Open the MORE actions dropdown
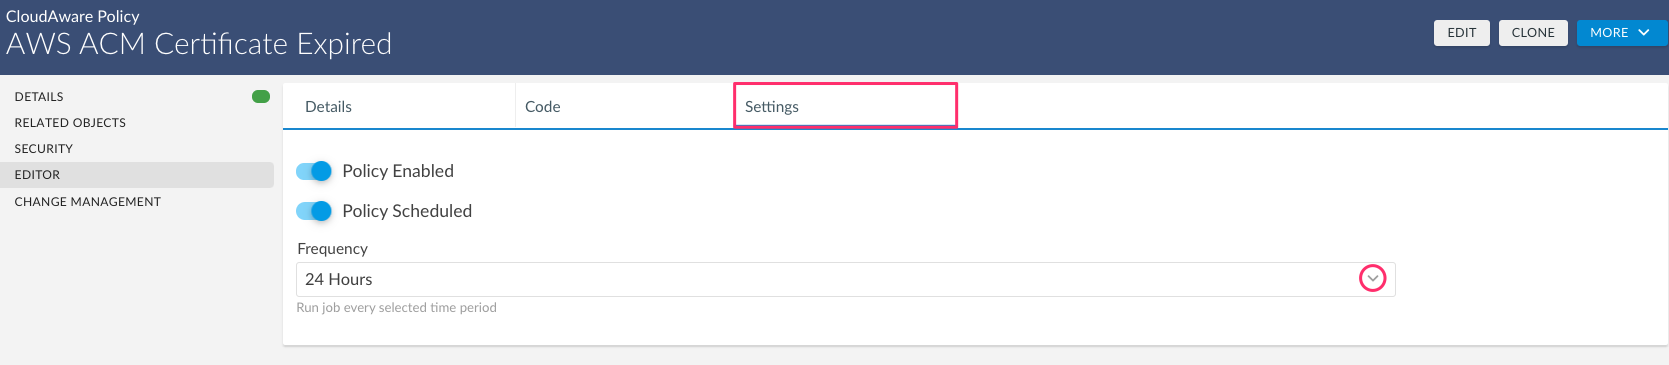 (x=1621, y=33)
